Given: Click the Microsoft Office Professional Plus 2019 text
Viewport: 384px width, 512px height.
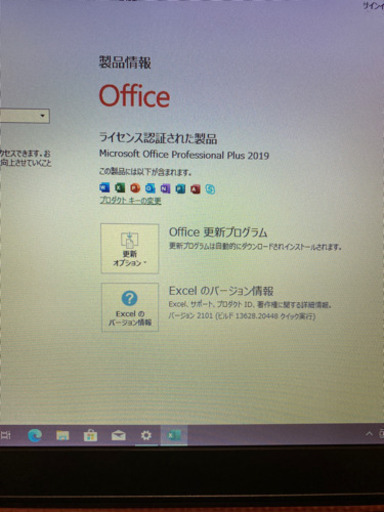Looking at the screenshot, I should click(184, 155).
